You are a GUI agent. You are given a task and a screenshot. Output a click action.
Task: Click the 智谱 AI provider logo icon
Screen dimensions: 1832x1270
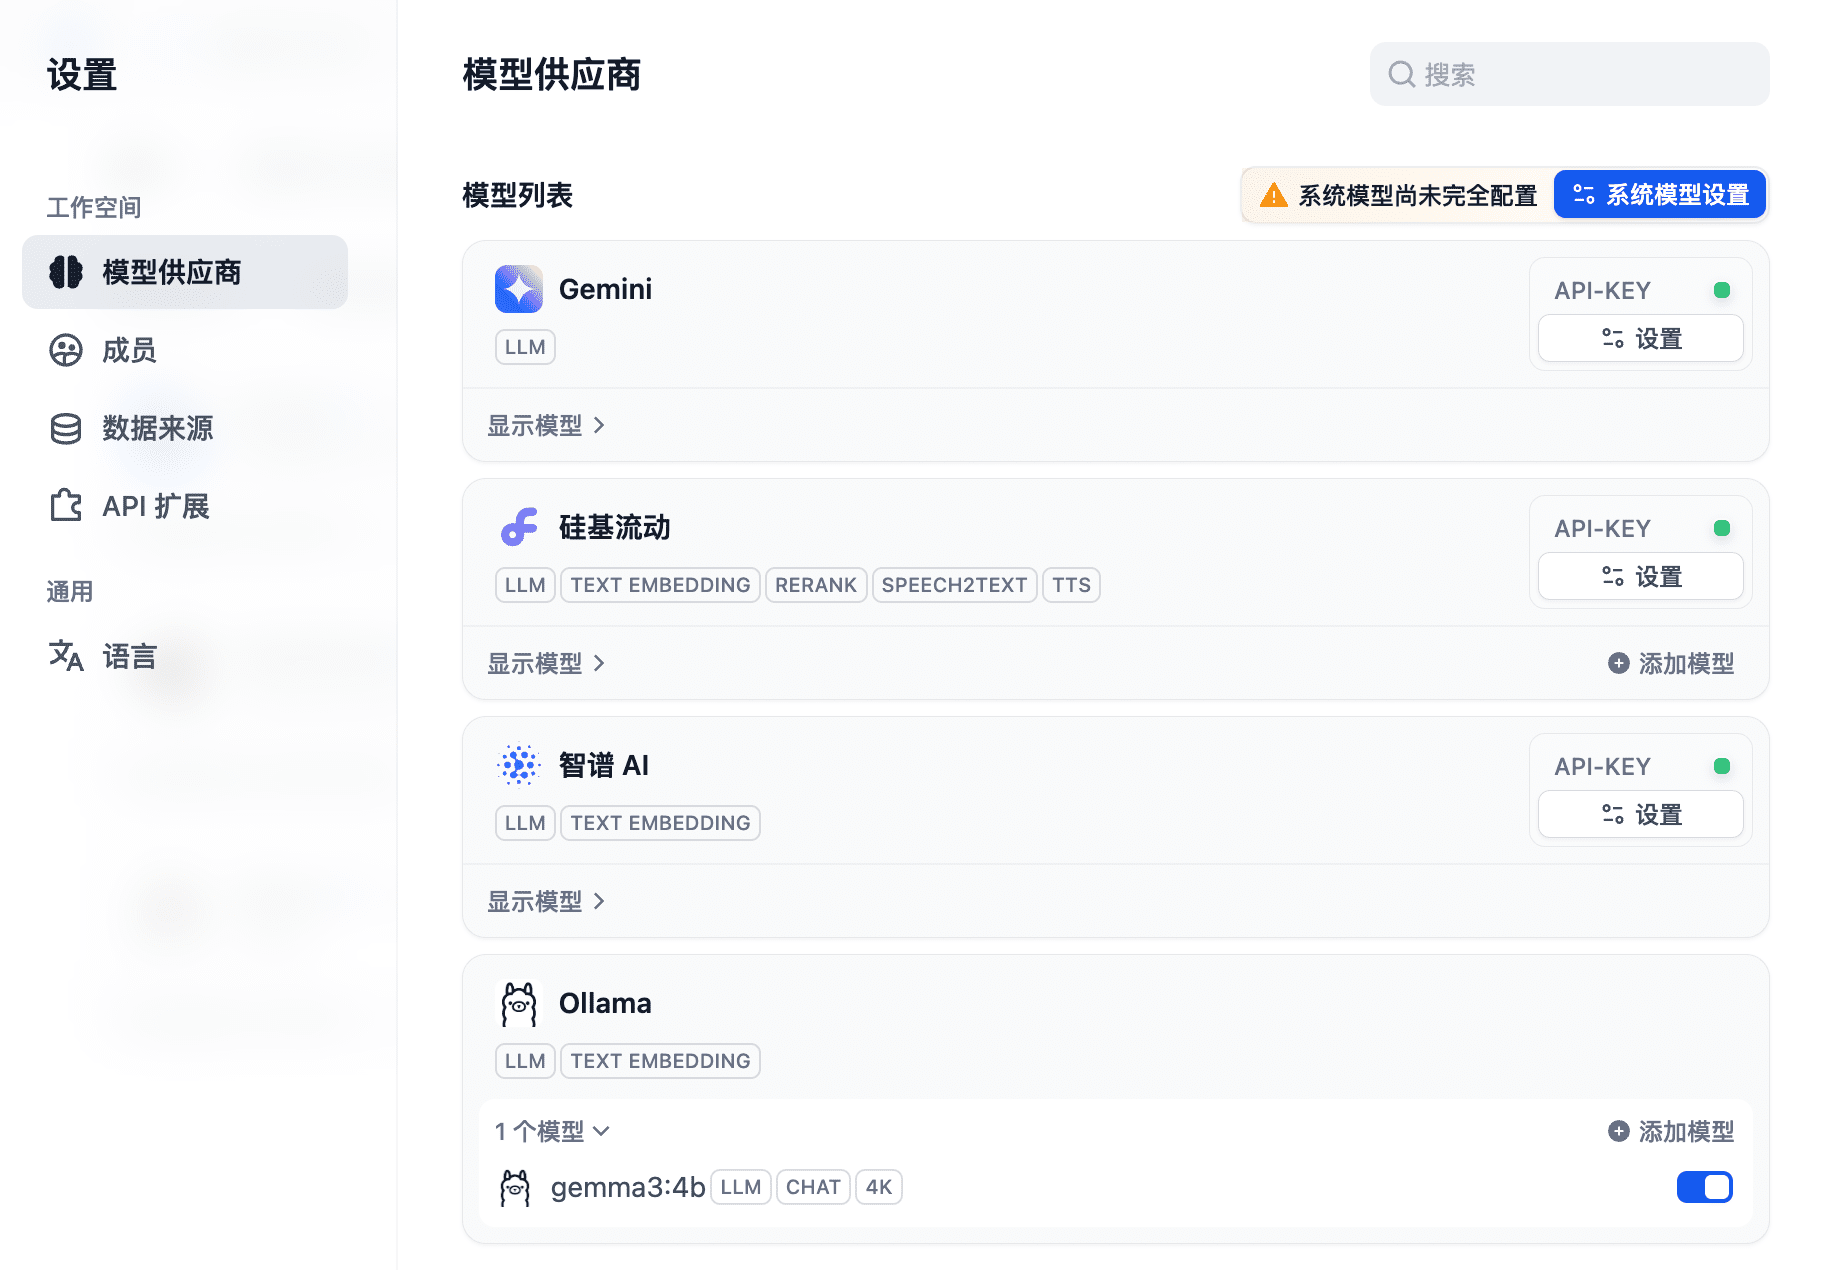point(519,765)
